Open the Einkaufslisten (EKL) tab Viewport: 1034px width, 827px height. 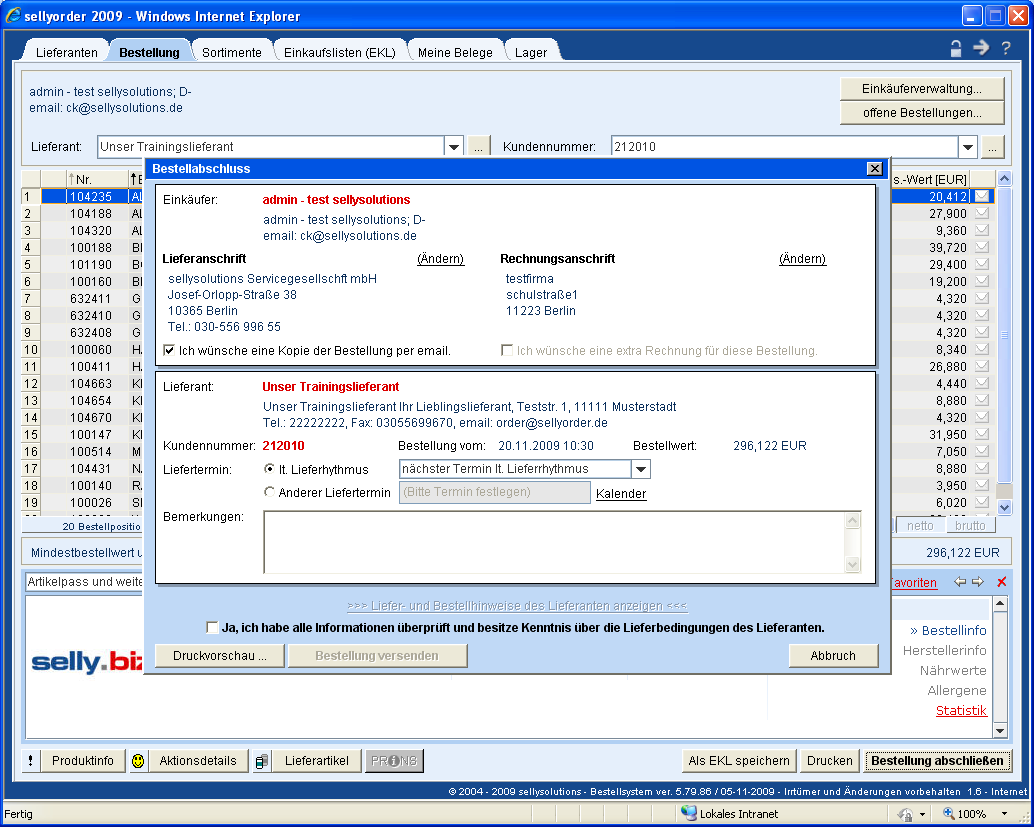click(339, 52)
